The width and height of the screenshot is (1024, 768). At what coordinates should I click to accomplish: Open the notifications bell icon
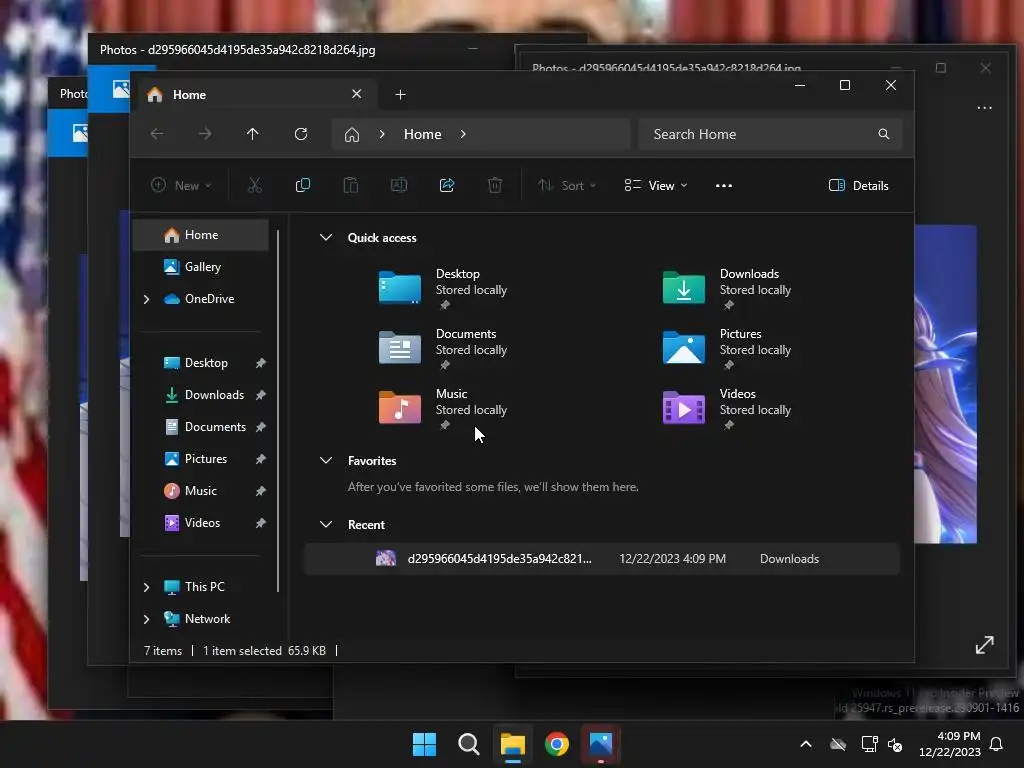pyautogui.click(x=996, y=744)
